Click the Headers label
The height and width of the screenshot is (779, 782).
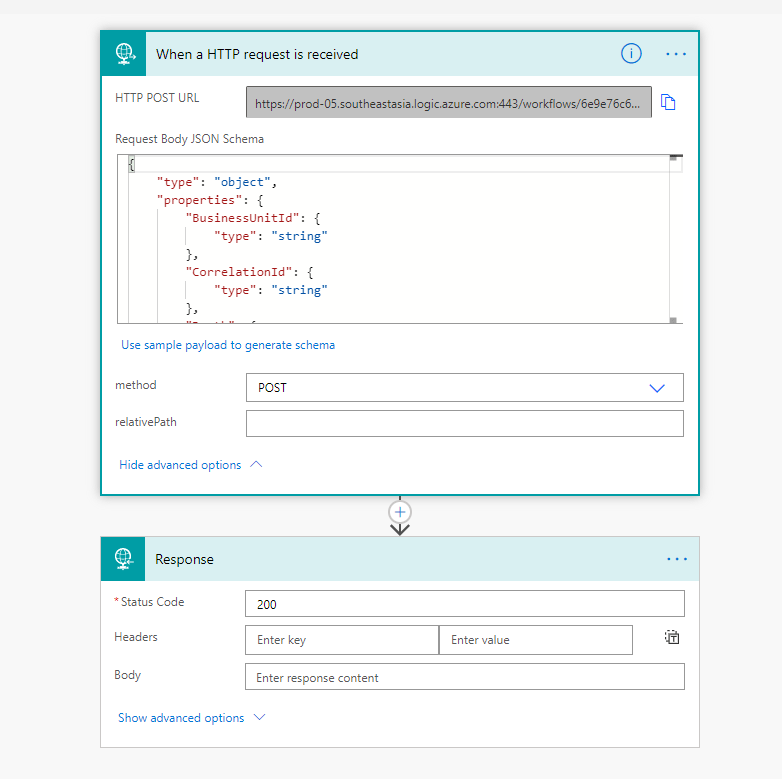[136, 637]
